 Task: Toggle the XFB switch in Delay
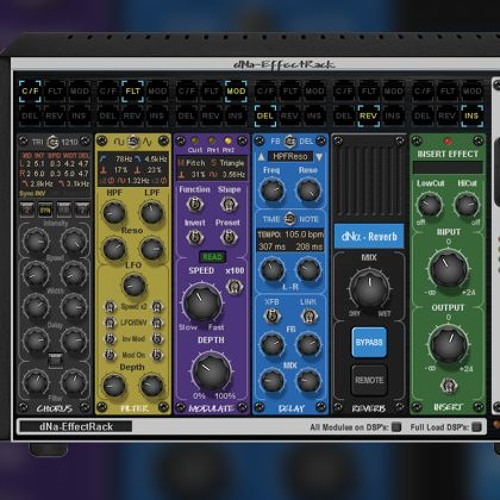[272, 316]
